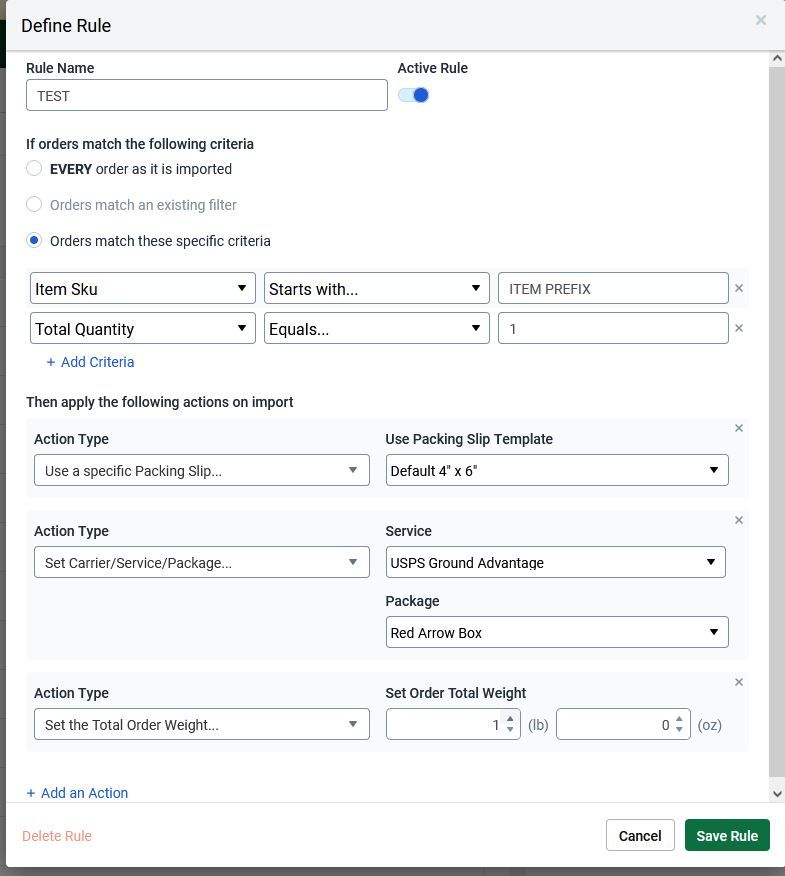Close the Define Rule dialog

tap(760, 20)
